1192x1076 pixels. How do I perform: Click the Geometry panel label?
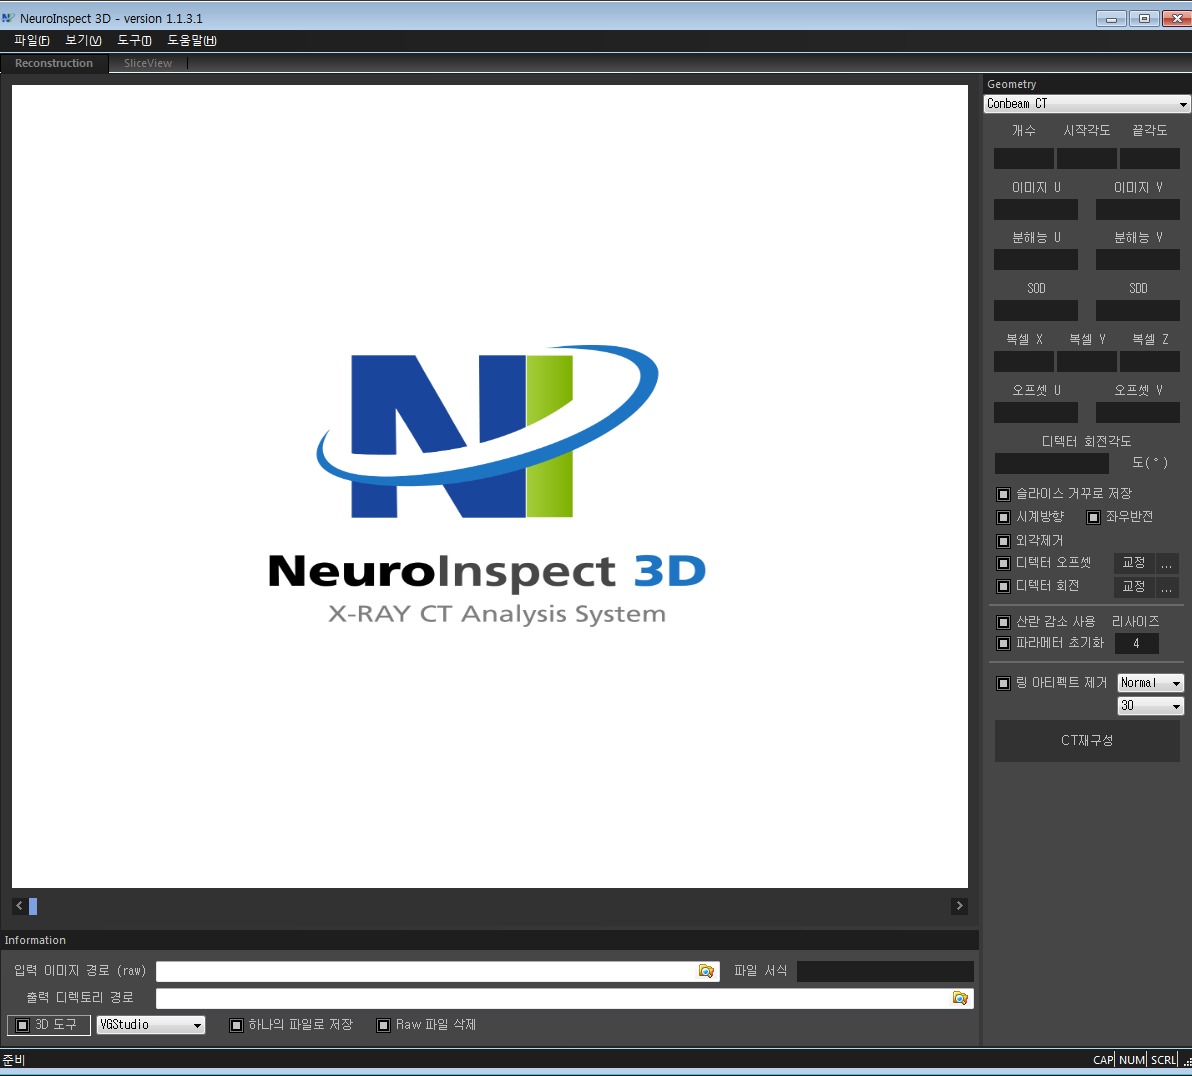pyautogui.click(x=1011, y=84)
